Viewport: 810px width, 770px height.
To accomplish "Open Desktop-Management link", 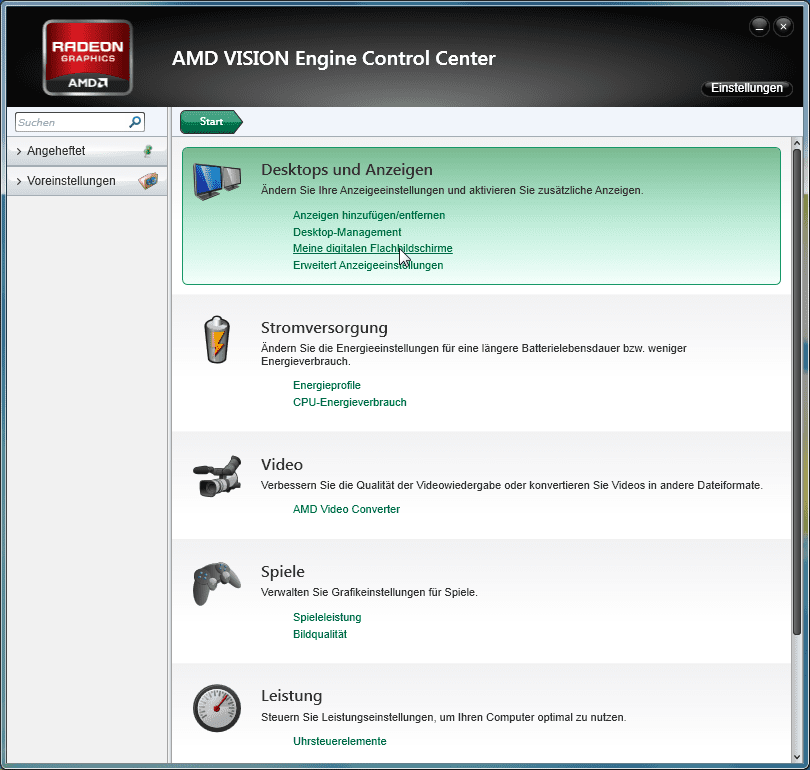I will tap(347, 232).
